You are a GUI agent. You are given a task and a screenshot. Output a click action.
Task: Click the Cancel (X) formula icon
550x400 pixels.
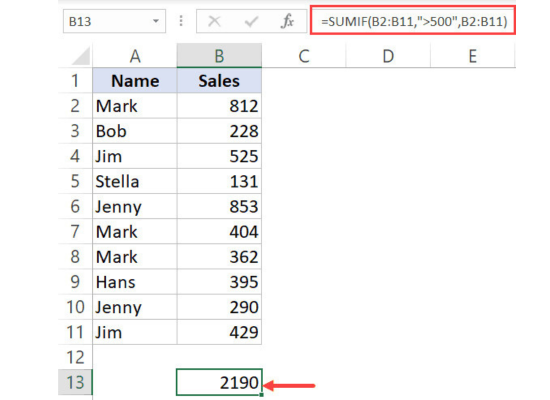coord(214,21)
